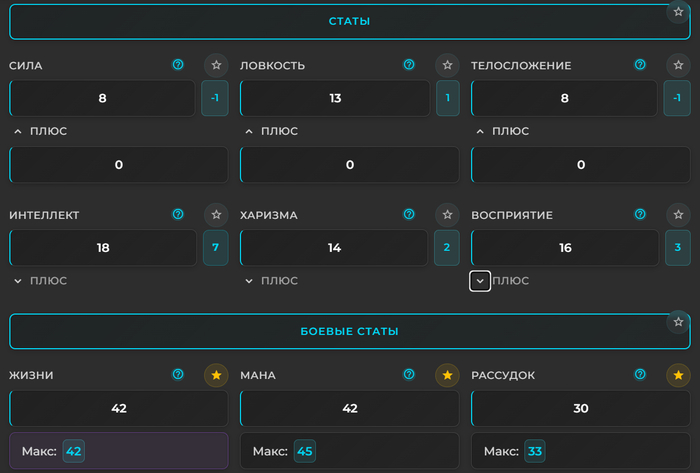The height and width of the screenshot is (473, 700).
Task: Click the help icon next to Ловкость
Action: coord(409,65)
